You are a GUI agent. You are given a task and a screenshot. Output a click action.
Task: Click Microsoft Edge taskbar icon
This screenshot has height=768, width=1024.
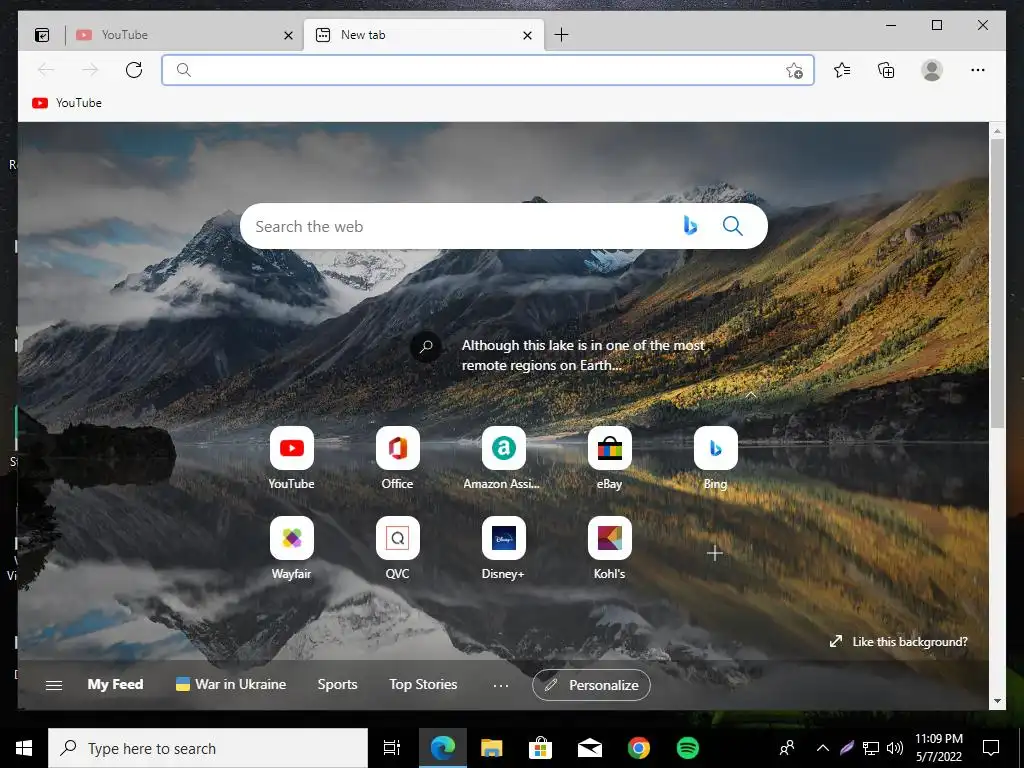442,748
